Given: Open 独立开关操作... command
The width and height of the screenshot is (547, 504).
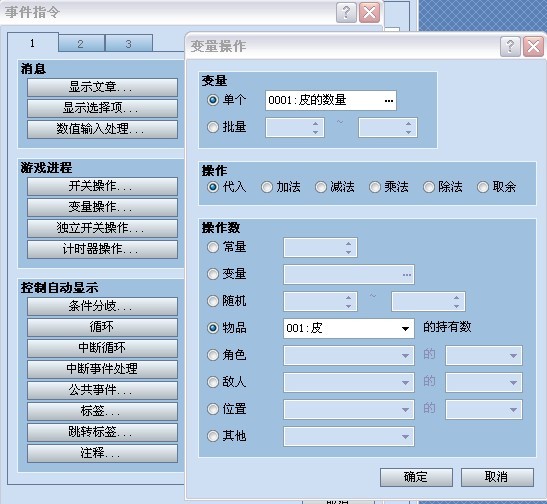Looking at the screenshot, I should (x=102, y=228).
